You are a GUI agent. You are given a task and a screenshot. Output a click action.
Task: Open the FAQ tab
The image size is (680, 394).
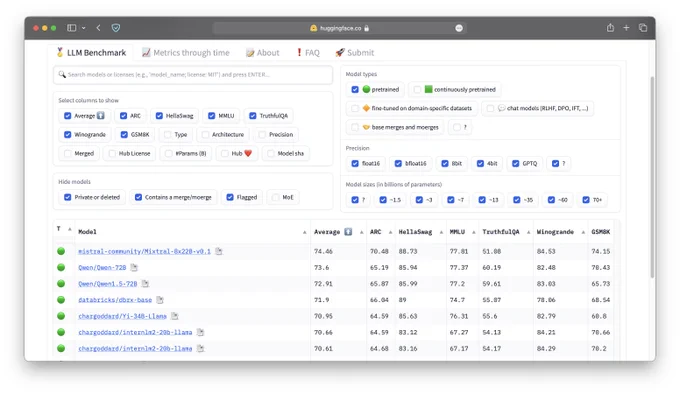tap(308, 52)
